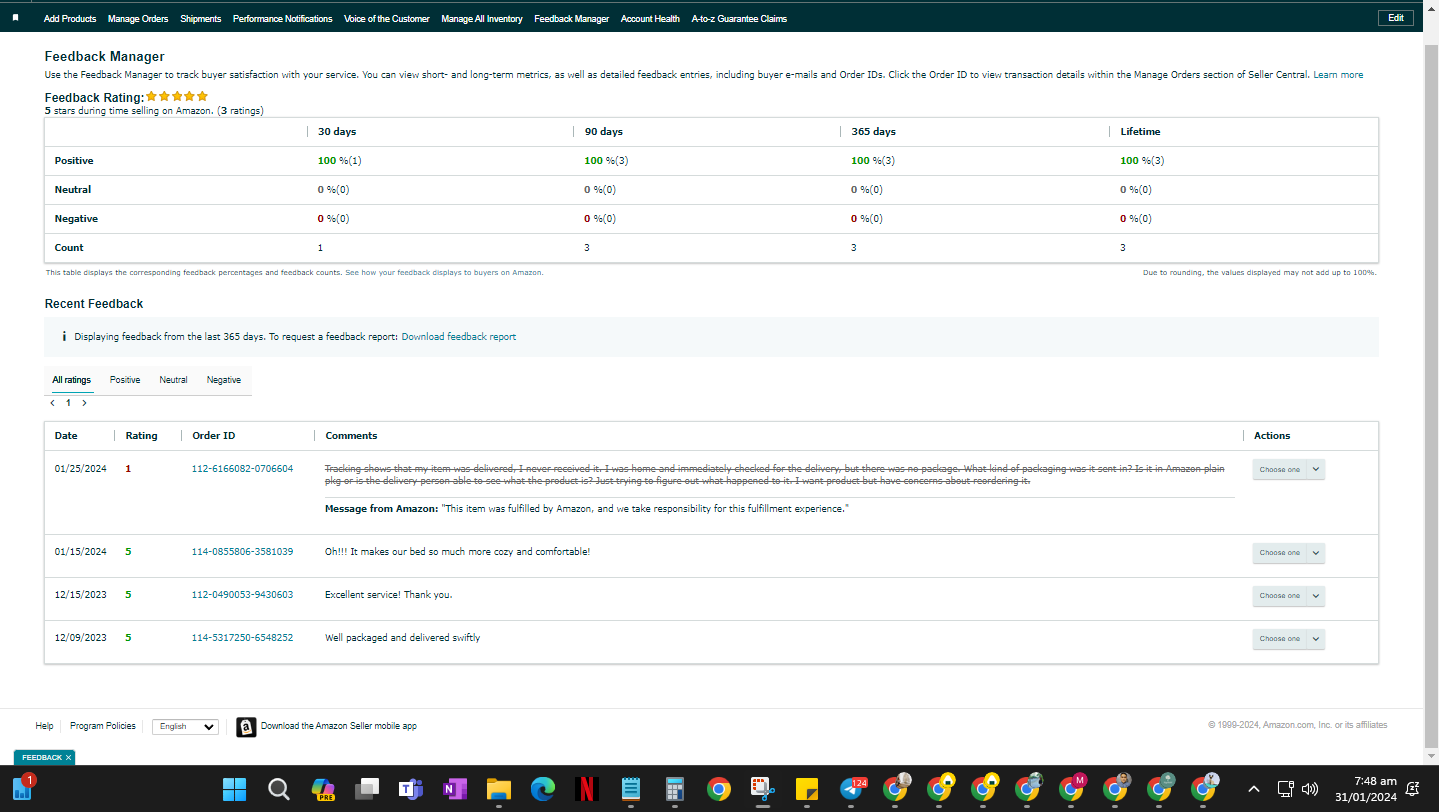Switch to the Neutral feedback tab

pyautogui.click(x=174, y=380)
